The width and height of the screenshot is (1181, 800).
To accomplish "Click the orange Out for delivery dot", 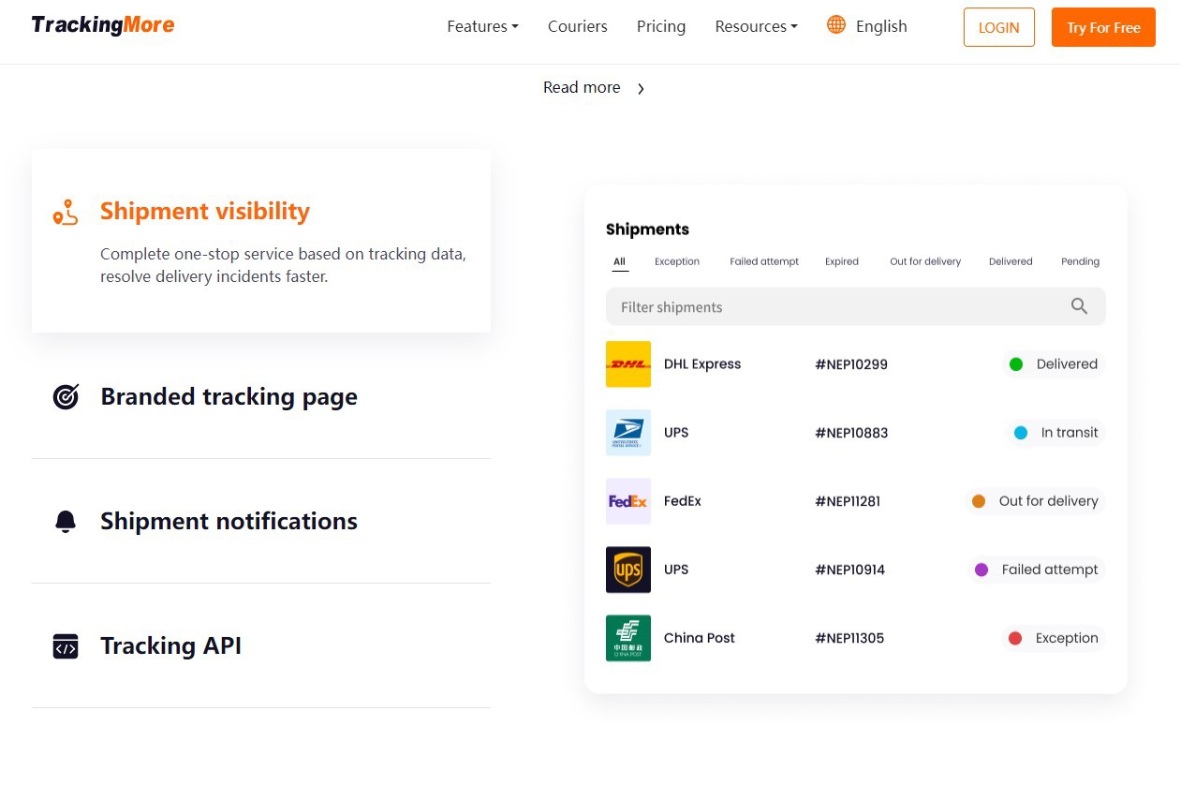I will 978,502.
